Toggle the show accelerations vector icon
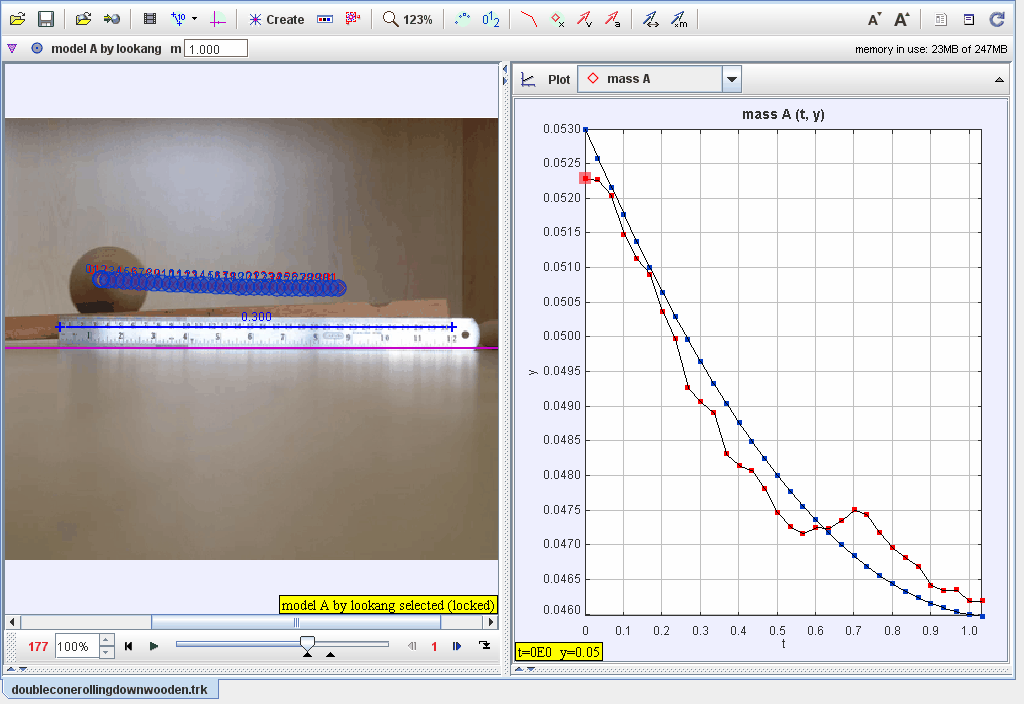The width and height of the screenshot is (1024, 704). click(612, 19)
